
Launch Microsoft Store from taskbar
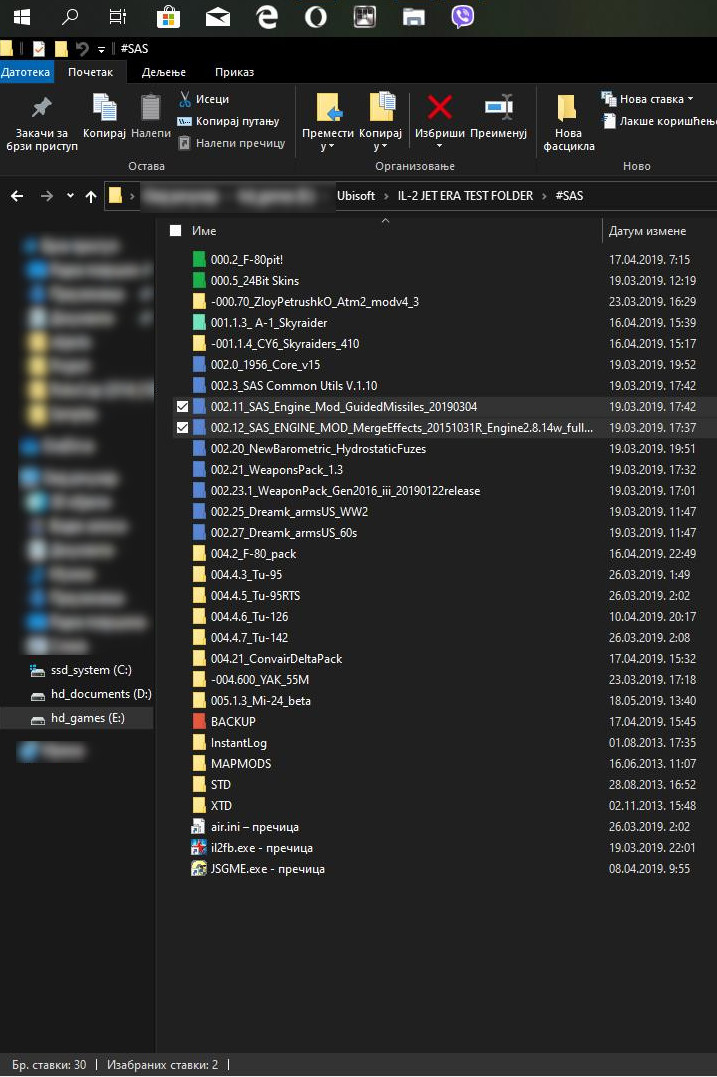(x=168, y=16)
